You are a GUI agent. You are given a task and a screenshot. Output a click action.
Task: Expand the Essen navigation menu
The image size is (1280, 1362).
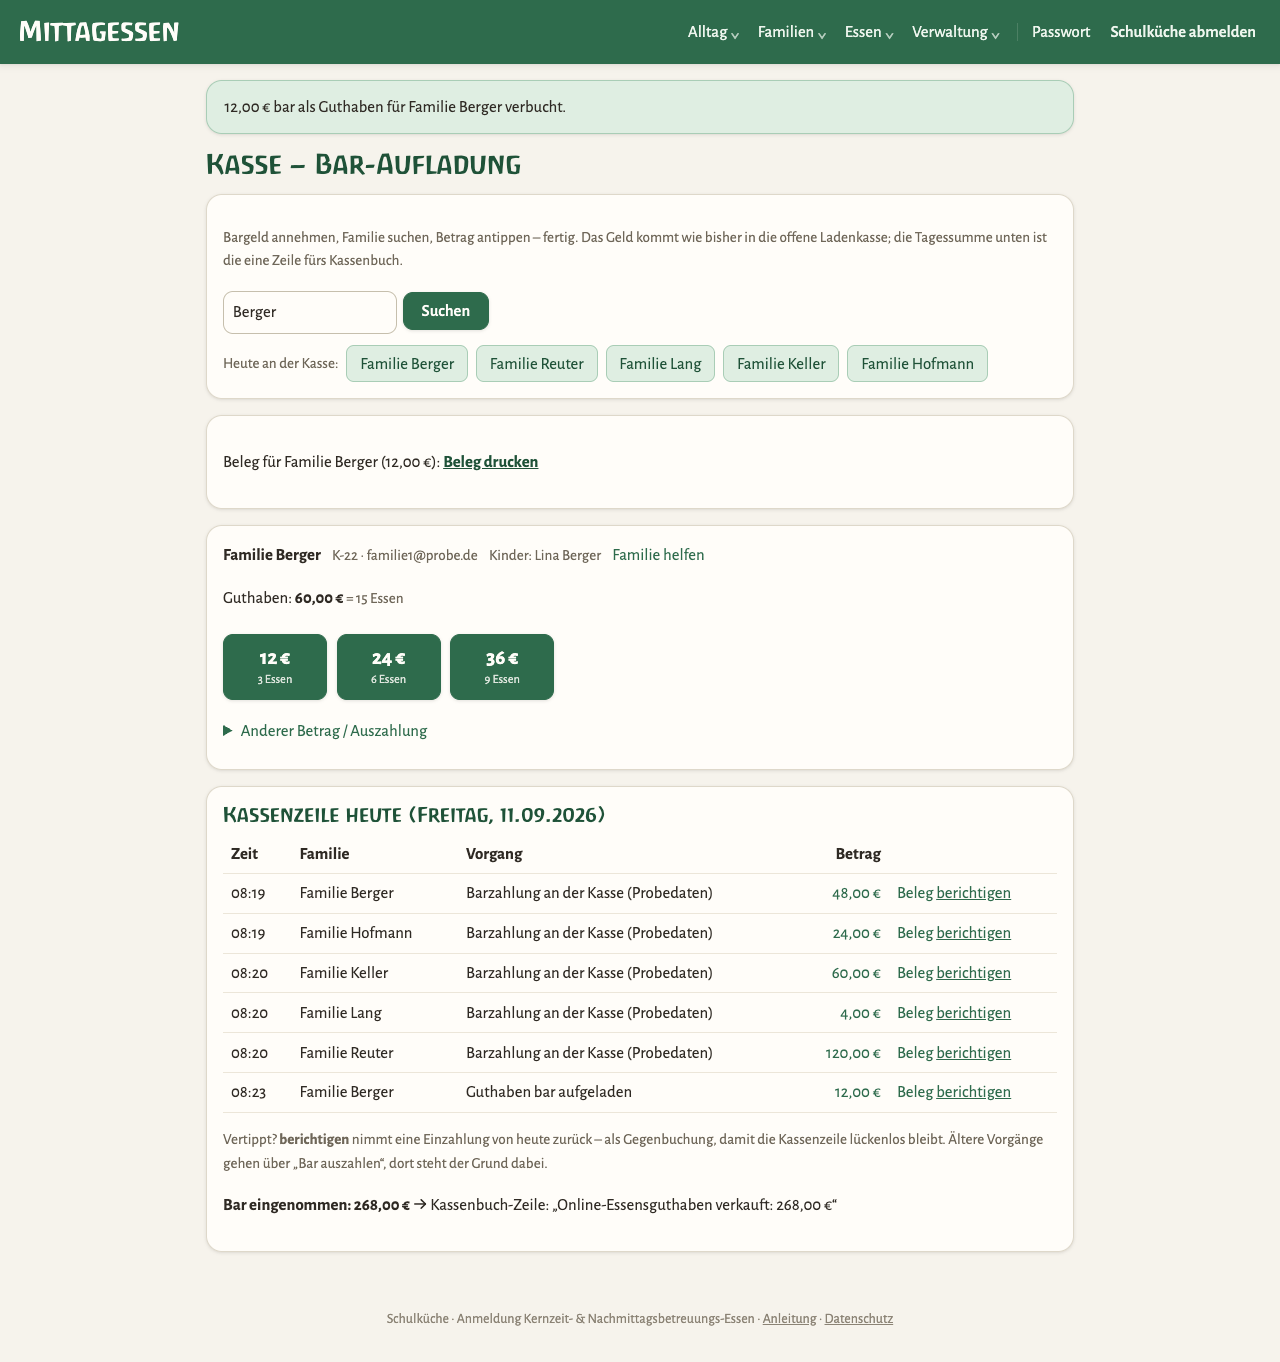(868, 32)
